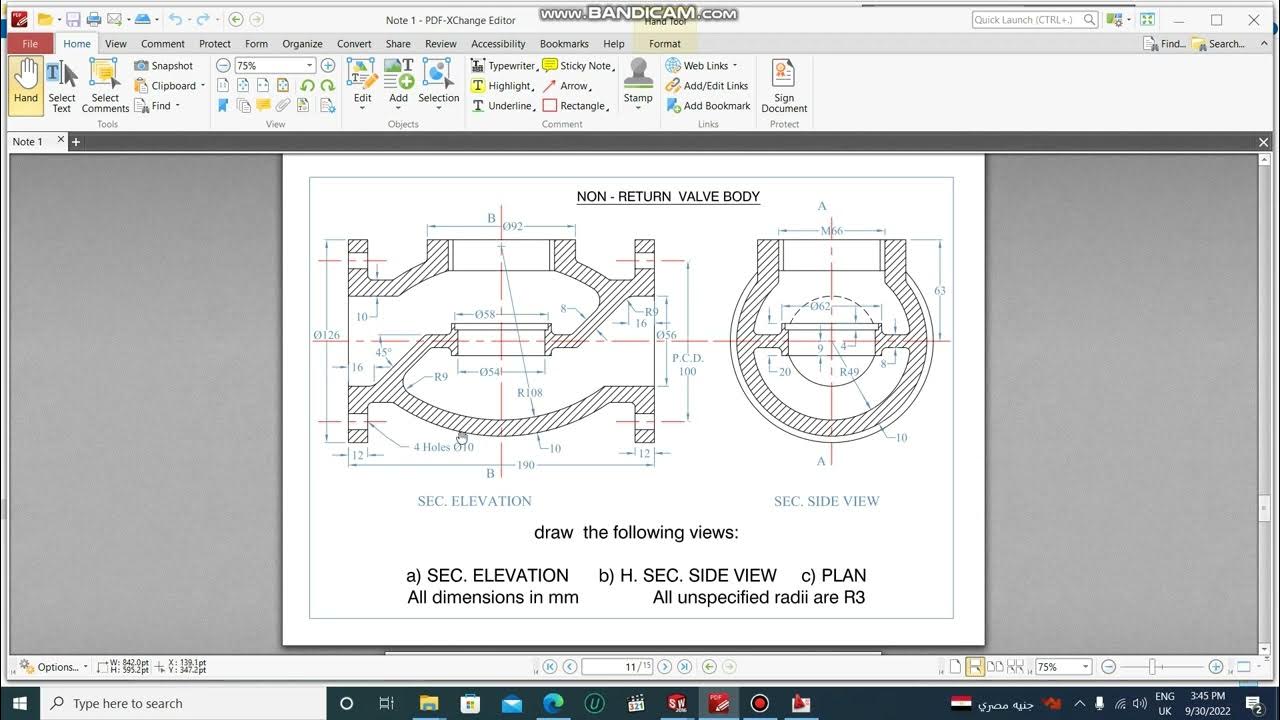Click the page number field showing 11
This screenshot has width=1280, height=720.
616,667
